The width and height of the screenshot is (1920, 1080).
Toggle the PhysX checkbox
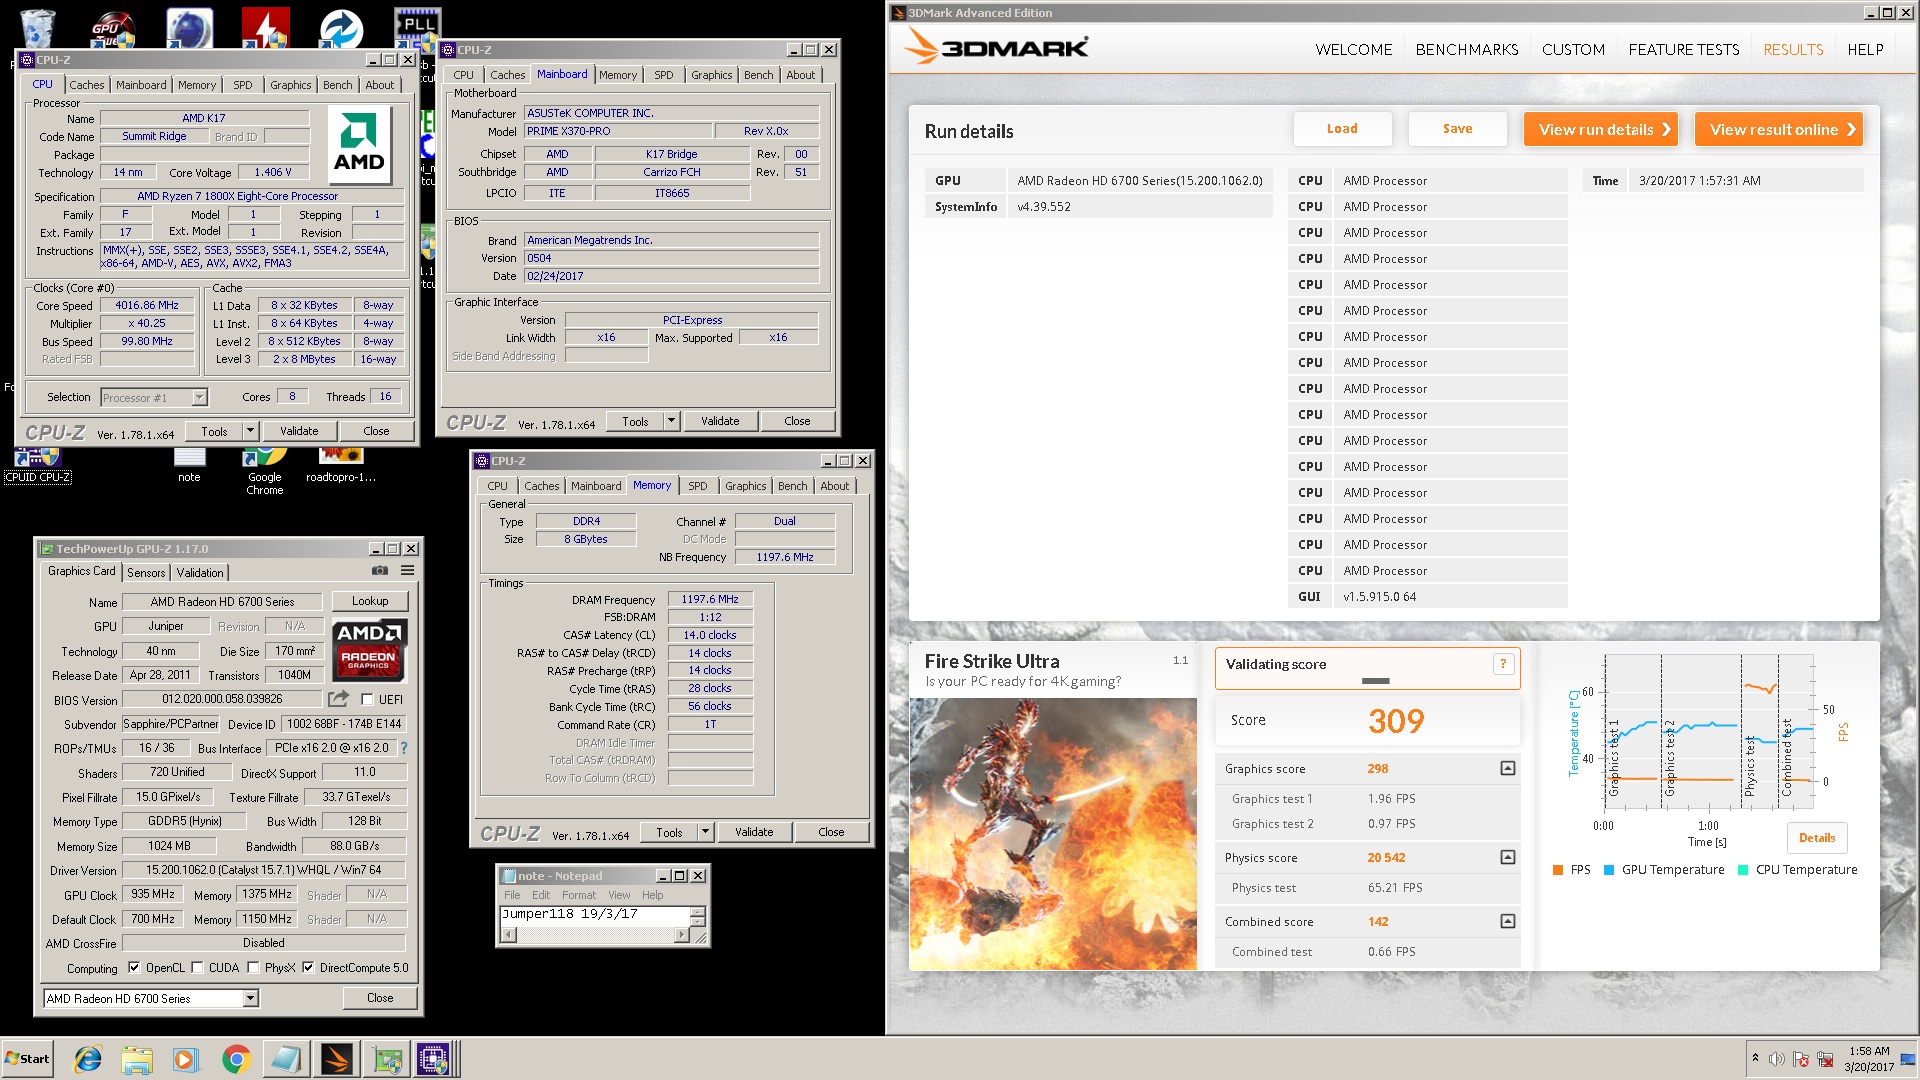(x=253, y=967)
